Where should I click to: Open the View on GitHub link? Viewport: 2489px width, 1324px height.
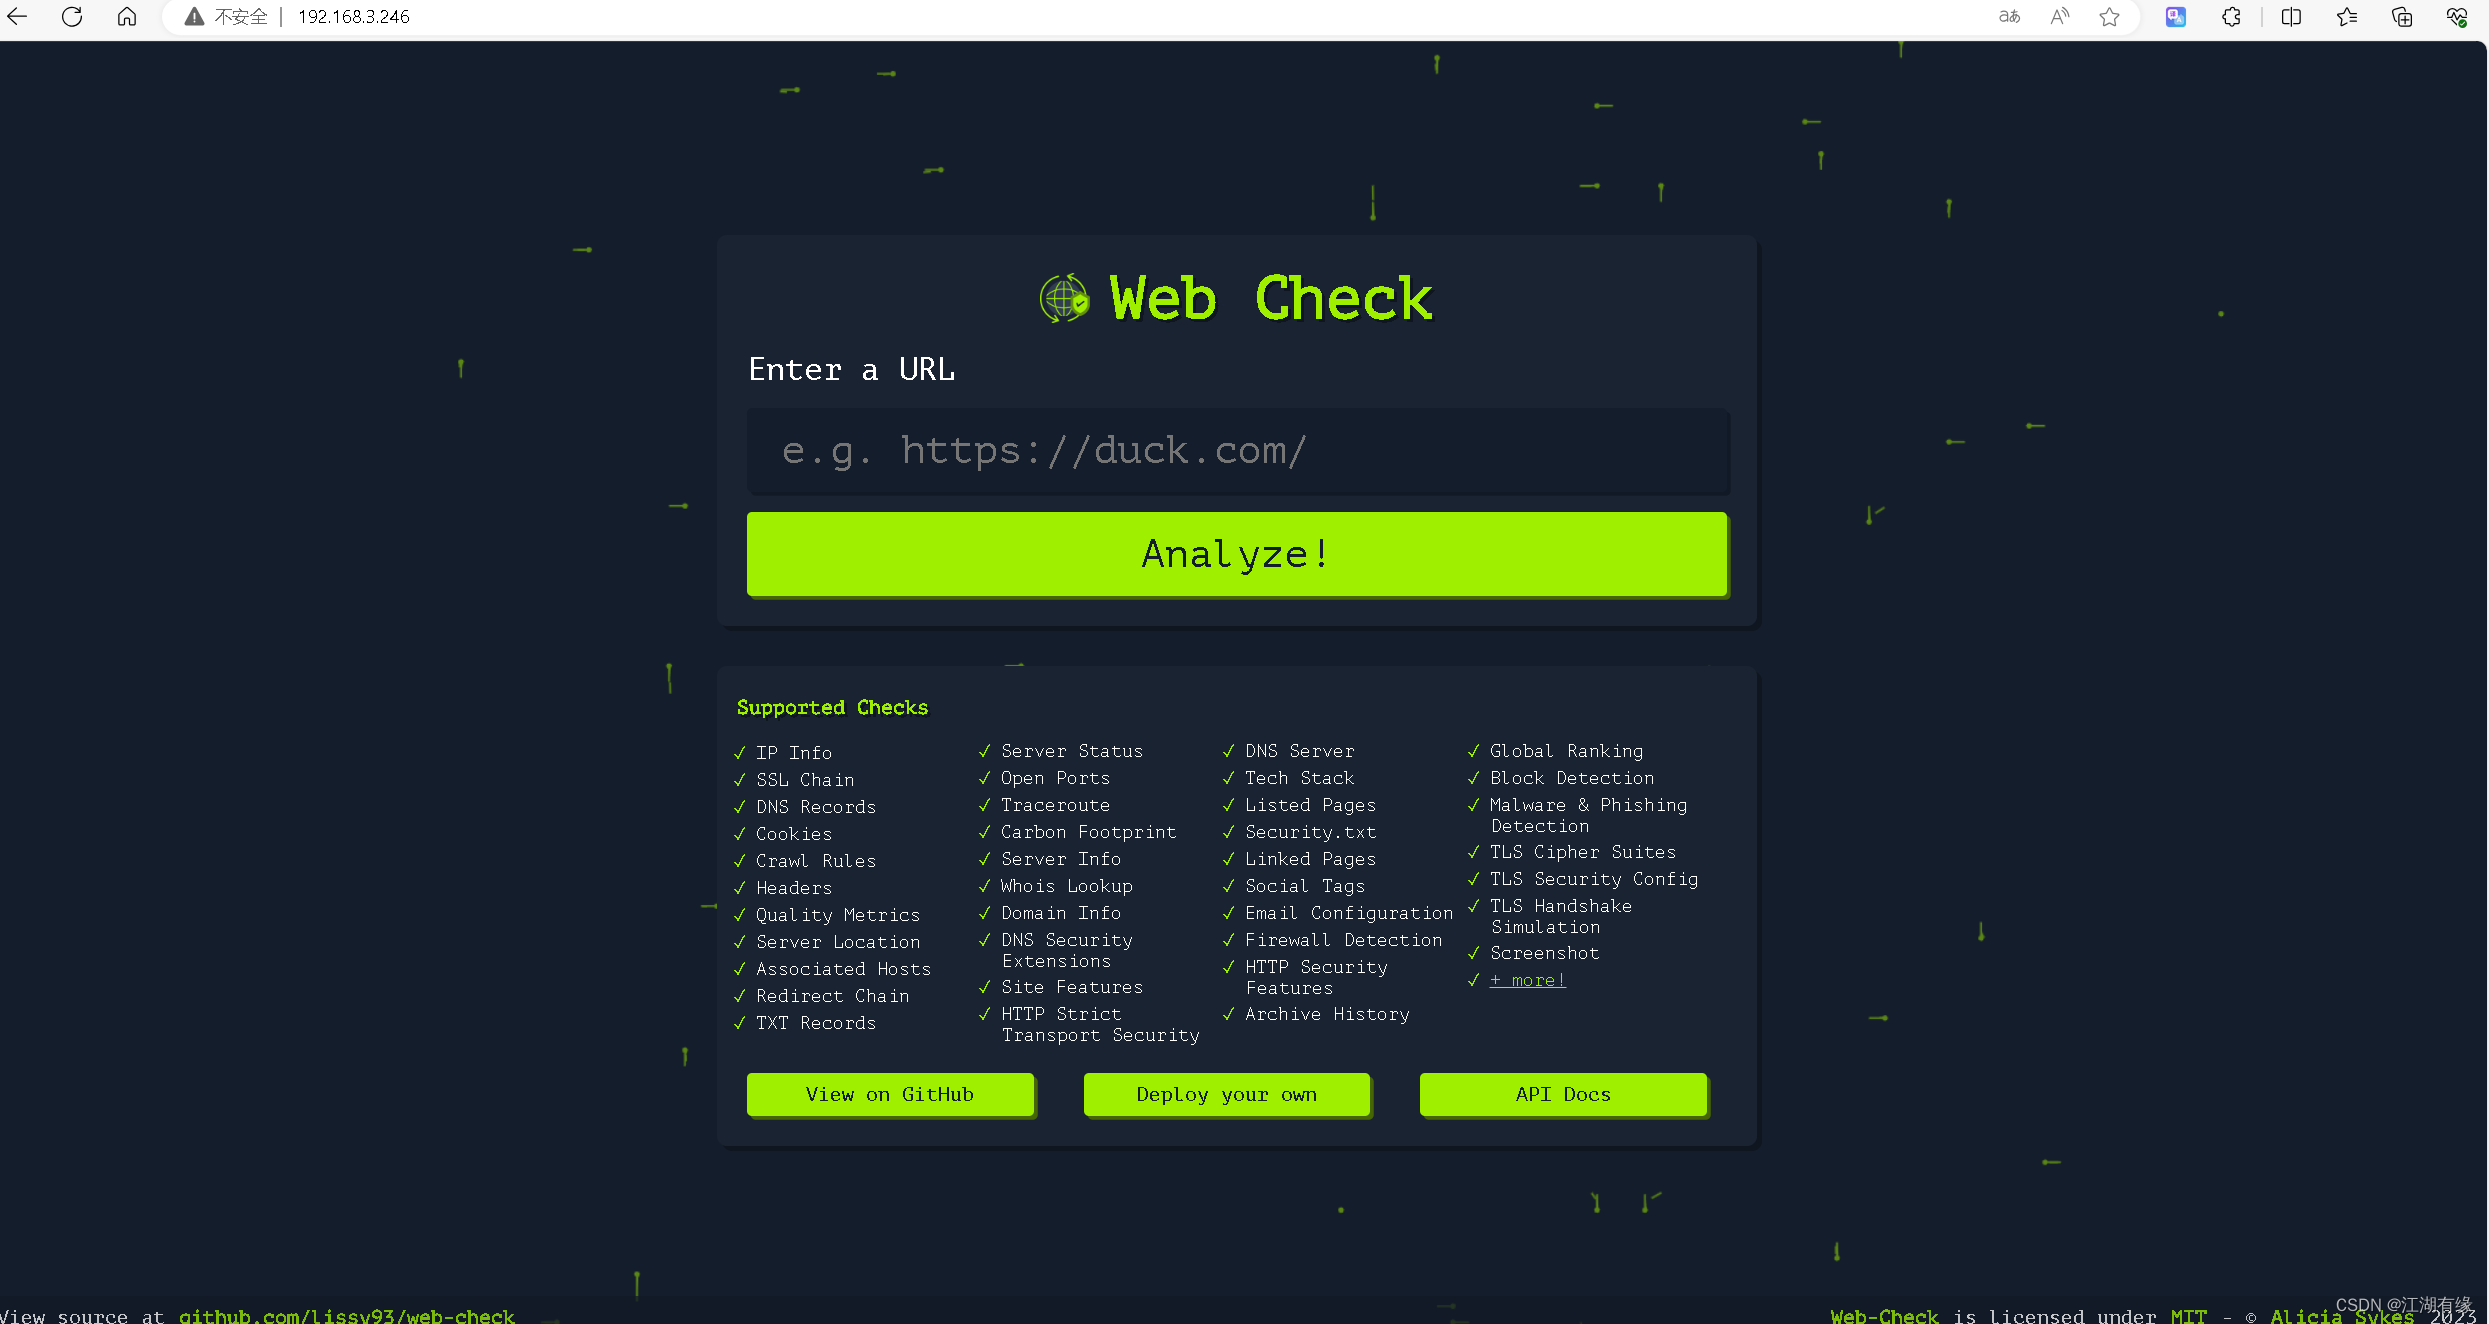point(891,1093)
